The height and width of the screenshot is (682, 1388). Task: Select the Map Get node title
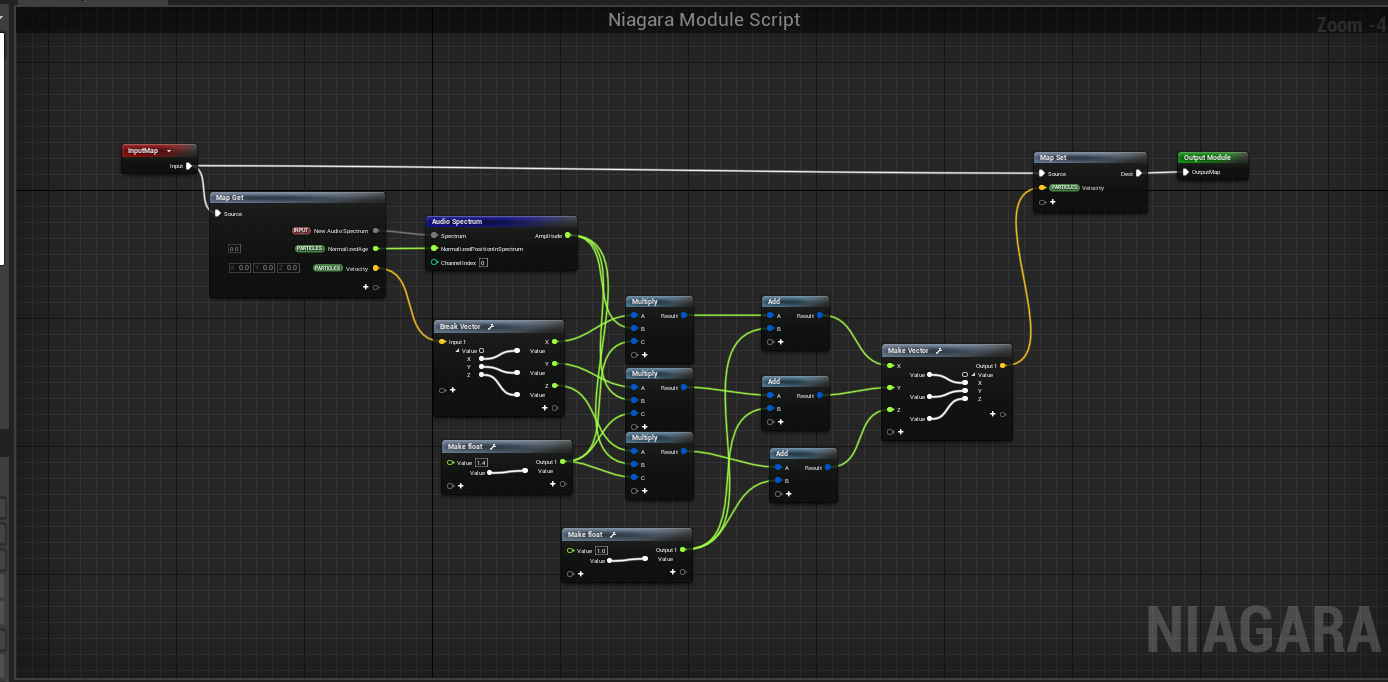coord(230,198)
